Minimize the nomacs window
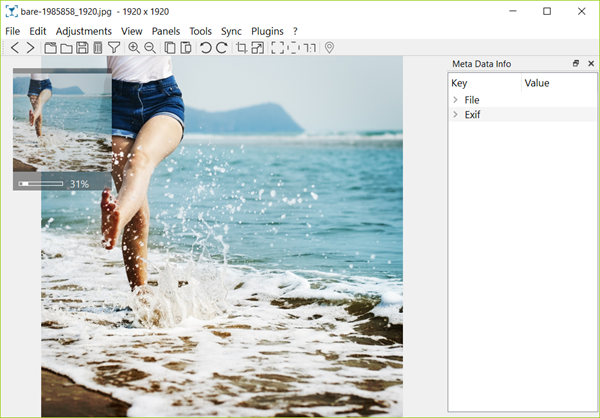This screenshot has height=418, width=600. tap(513, 11)
